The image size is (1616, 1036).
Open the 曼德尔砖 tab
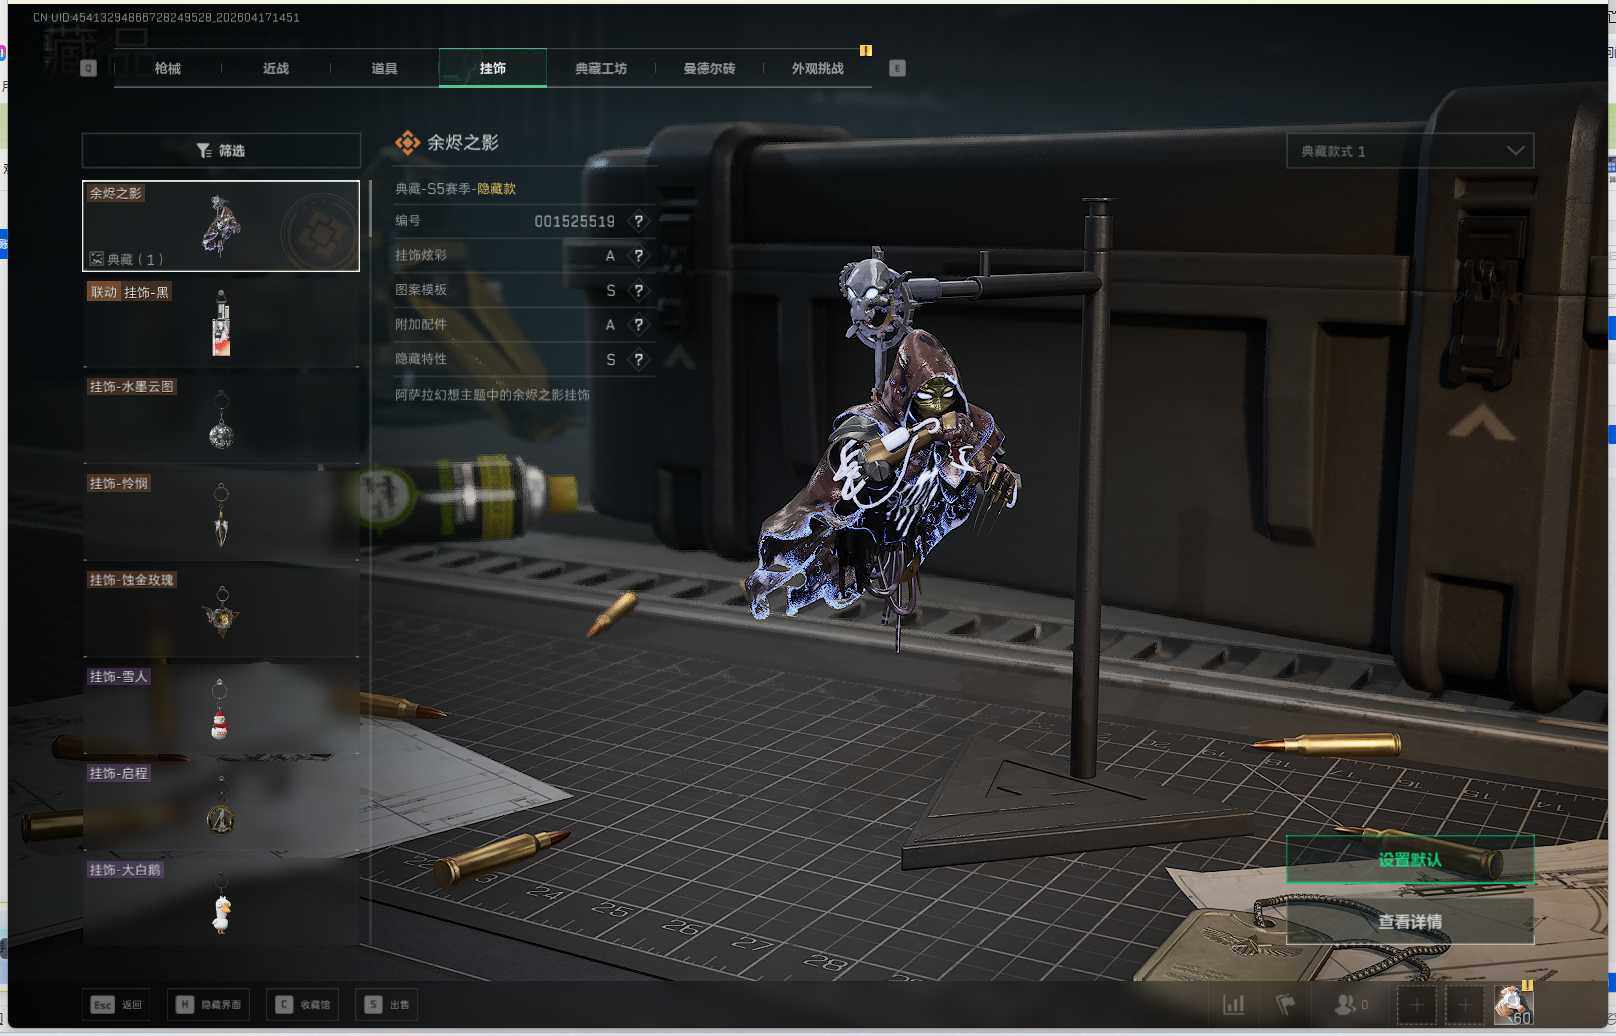pos(709,68)
